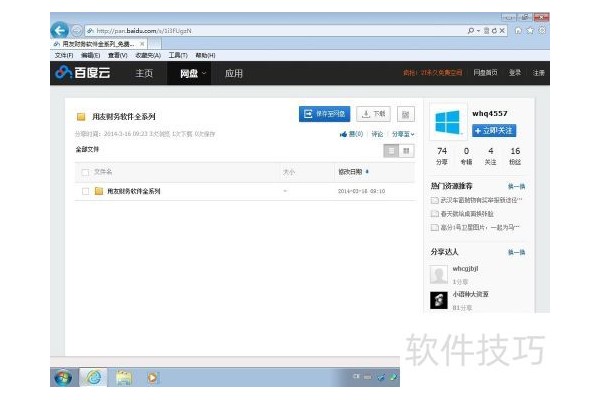Click the 立即关注 follow button
This screenshot has width=600, height=400.
494,131
